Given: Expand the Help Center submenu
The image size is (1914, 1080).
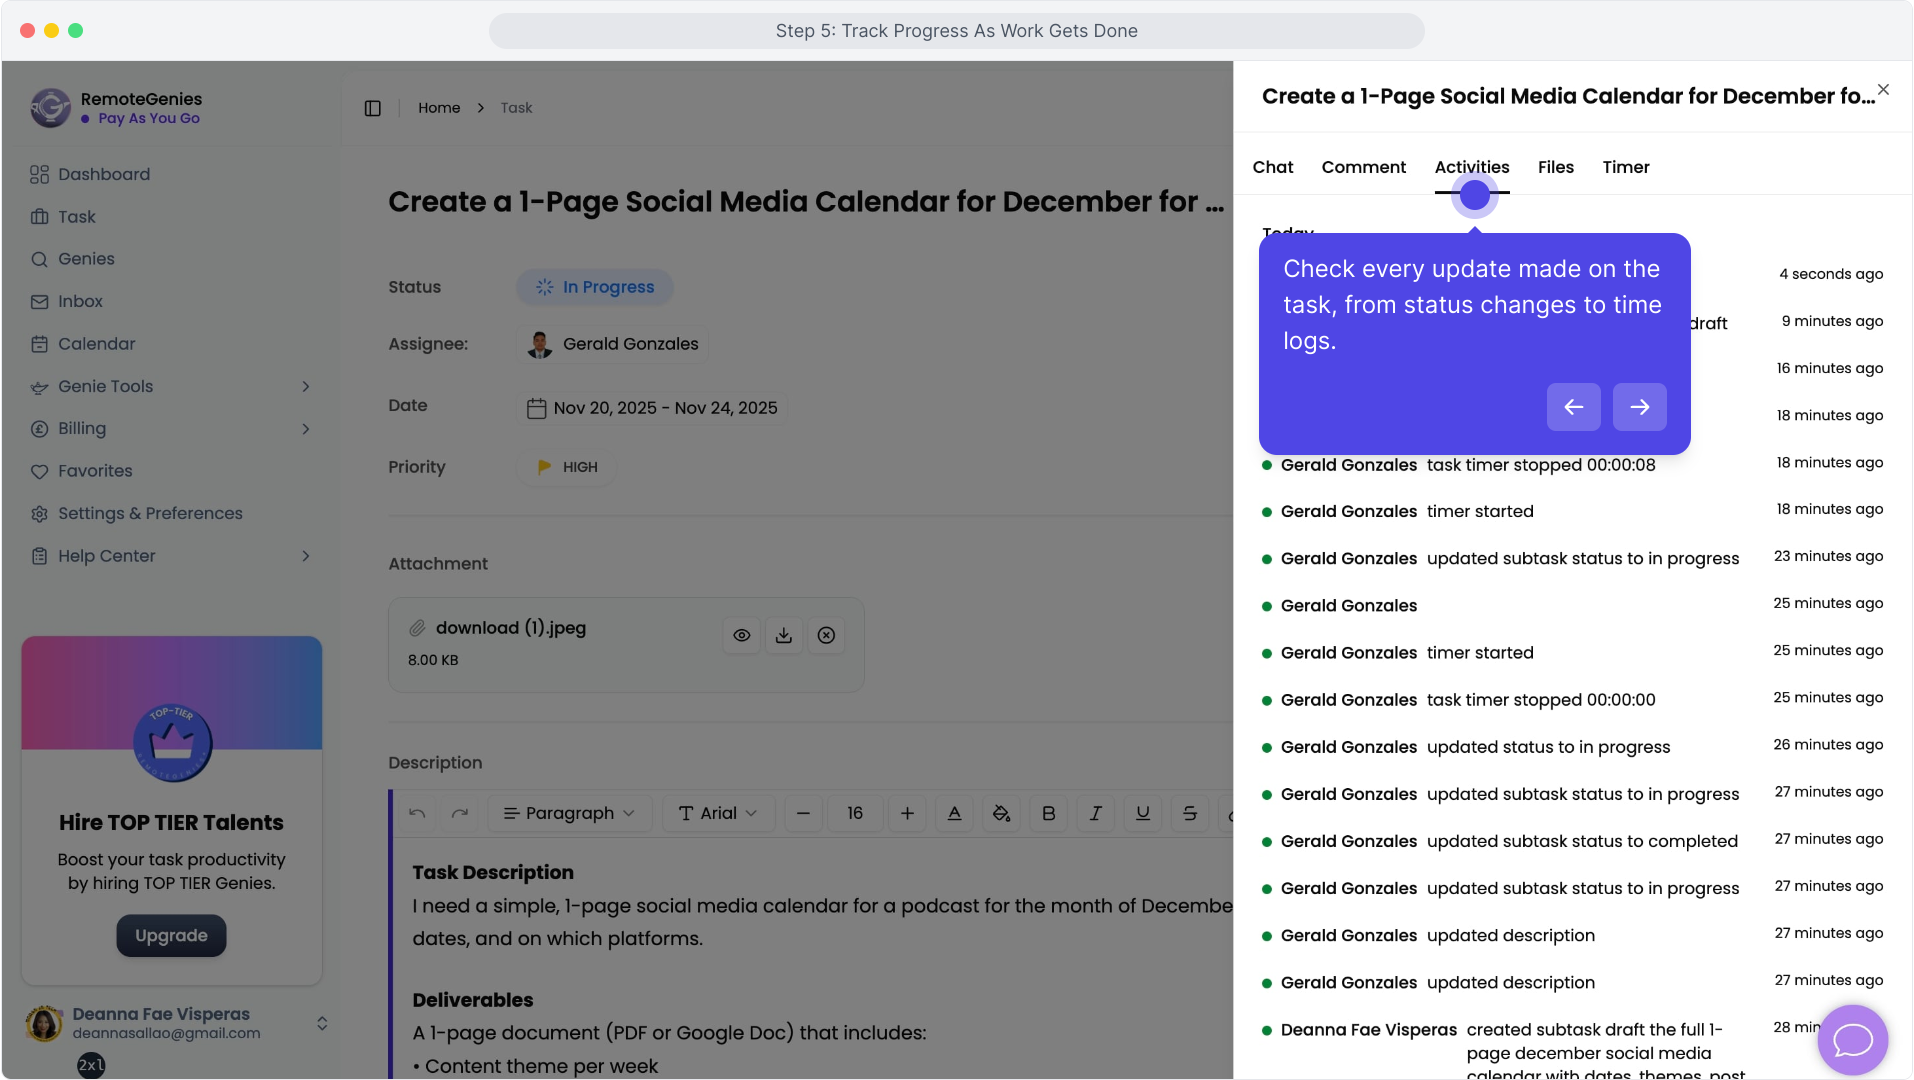Looking at the screenshot, I should (306, 556).
